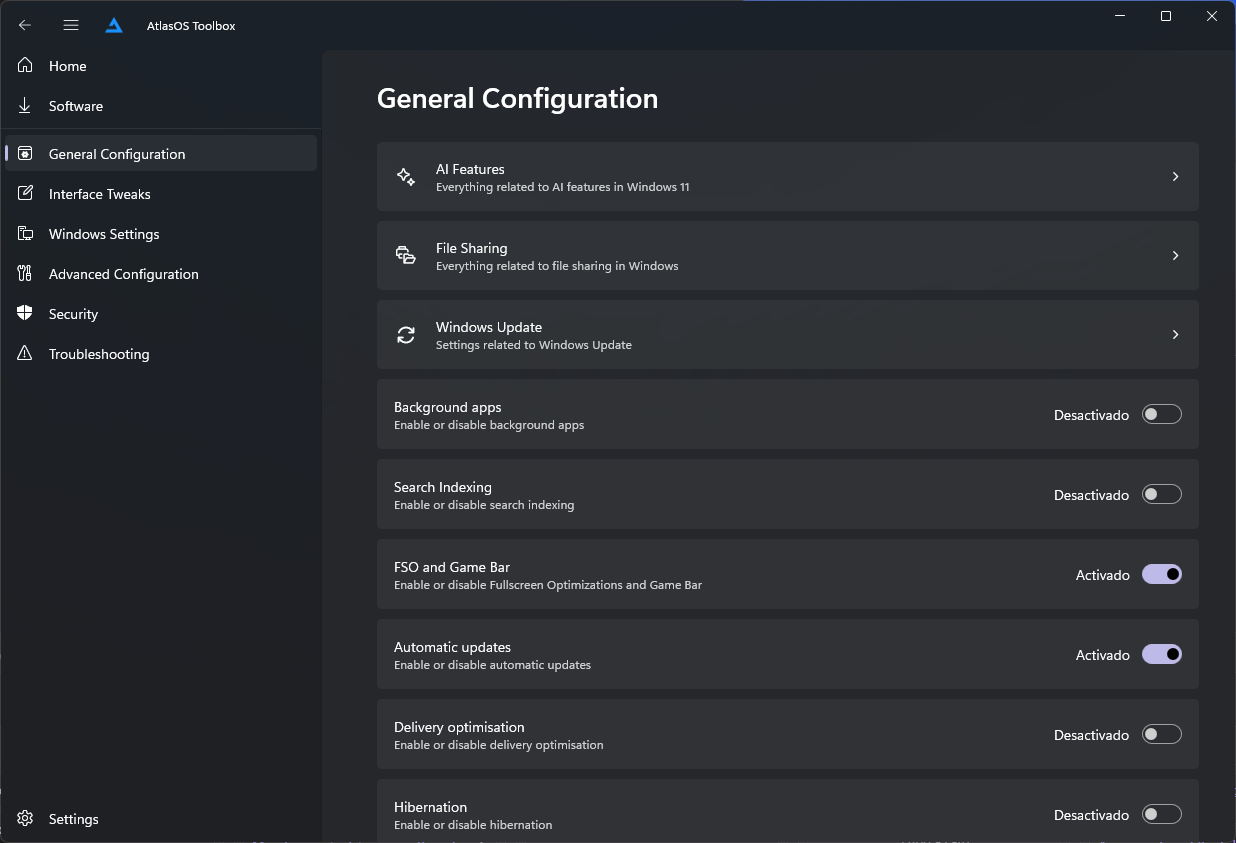Enable the Search Indexing toggle
This screenshot has height=843, width=1236.
1161,494
